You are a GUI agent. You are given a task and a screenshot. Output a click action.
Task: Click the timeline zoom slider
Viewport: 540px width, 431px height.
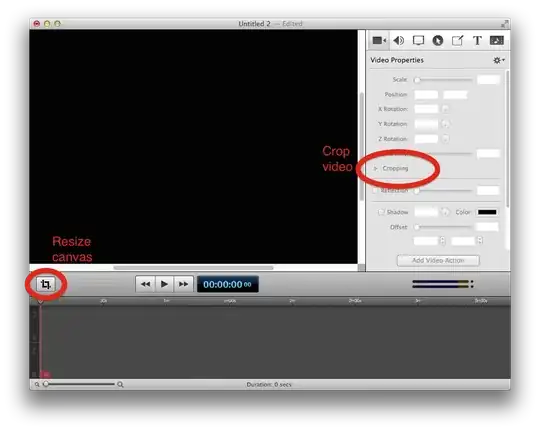pos(79,384)
